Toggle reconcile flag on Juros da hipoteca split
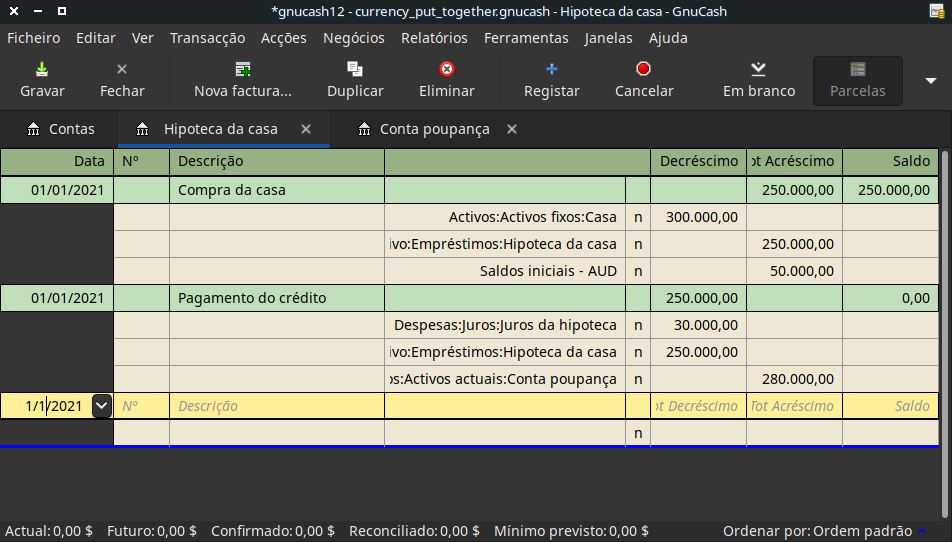 (638, 325)
